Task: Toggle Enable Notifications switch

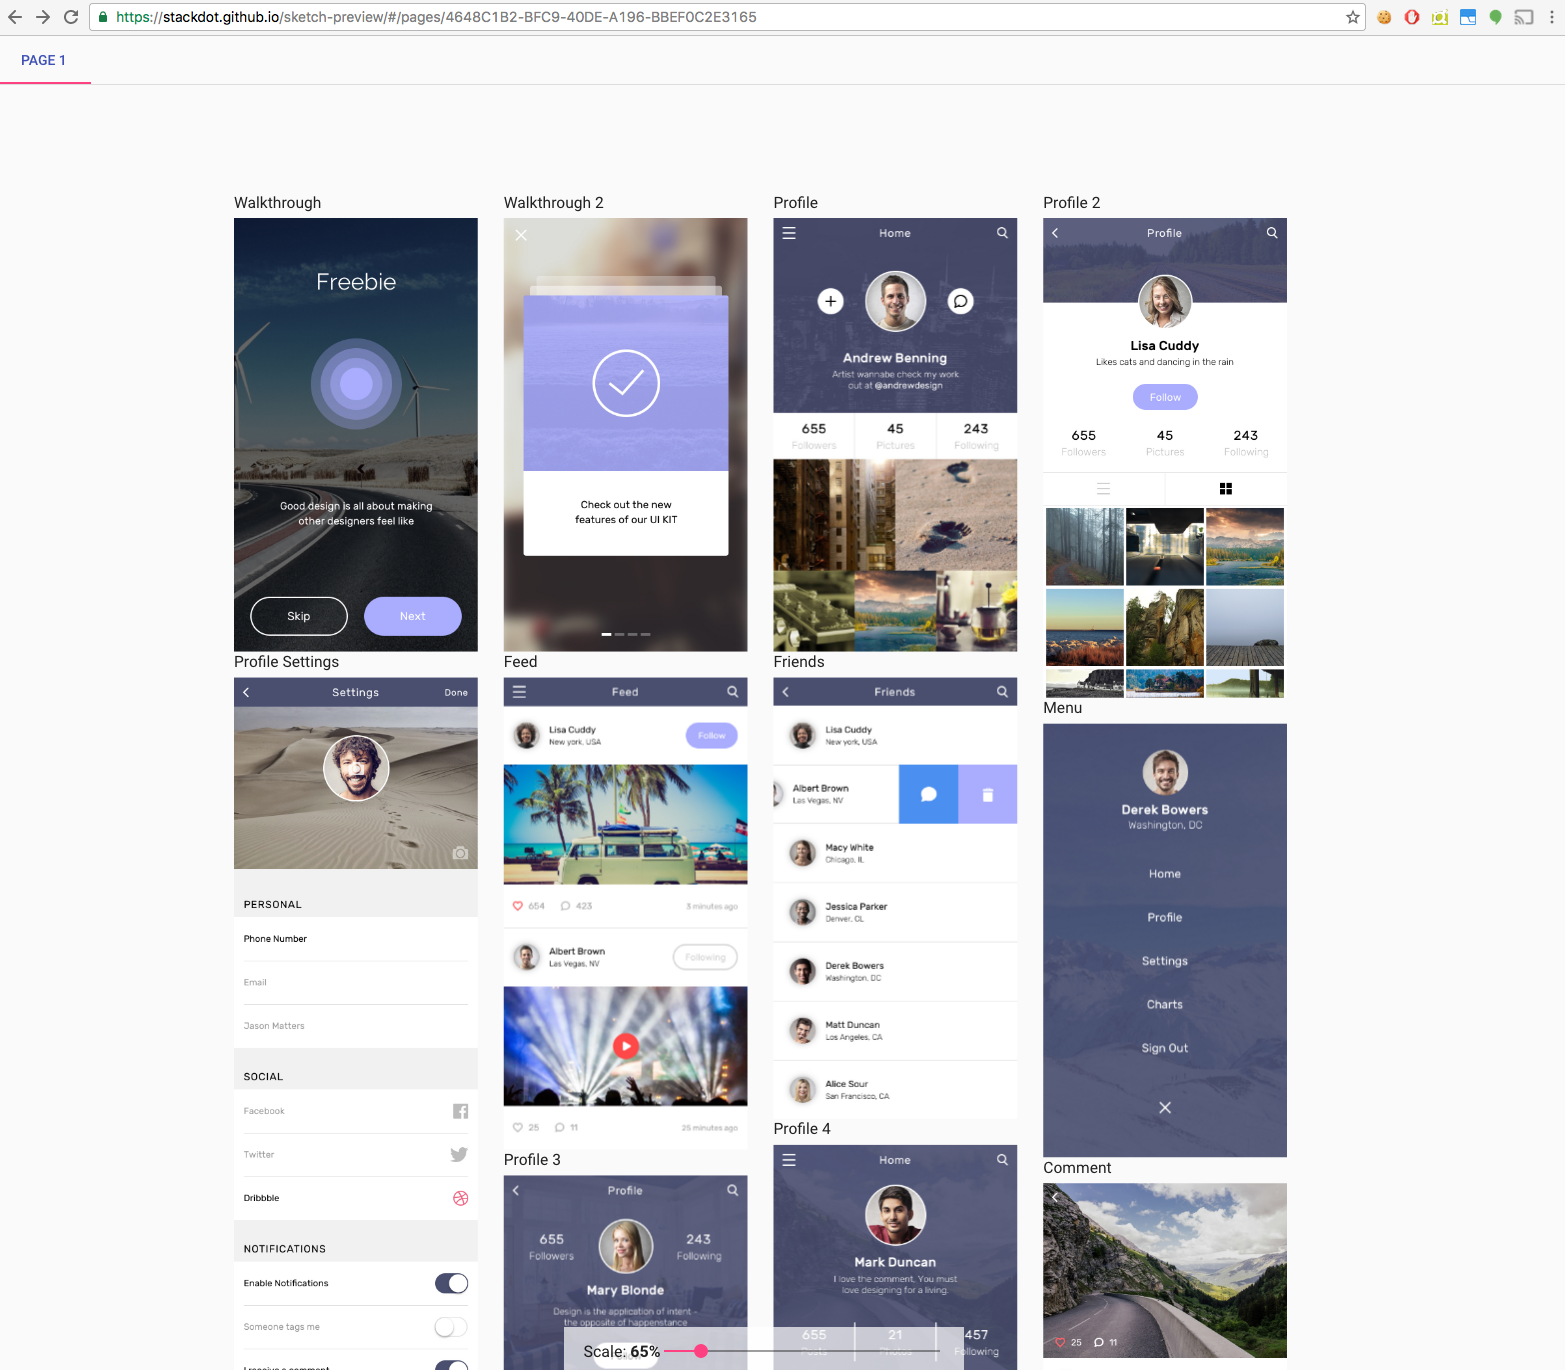Action: [x=451, y=1283]
